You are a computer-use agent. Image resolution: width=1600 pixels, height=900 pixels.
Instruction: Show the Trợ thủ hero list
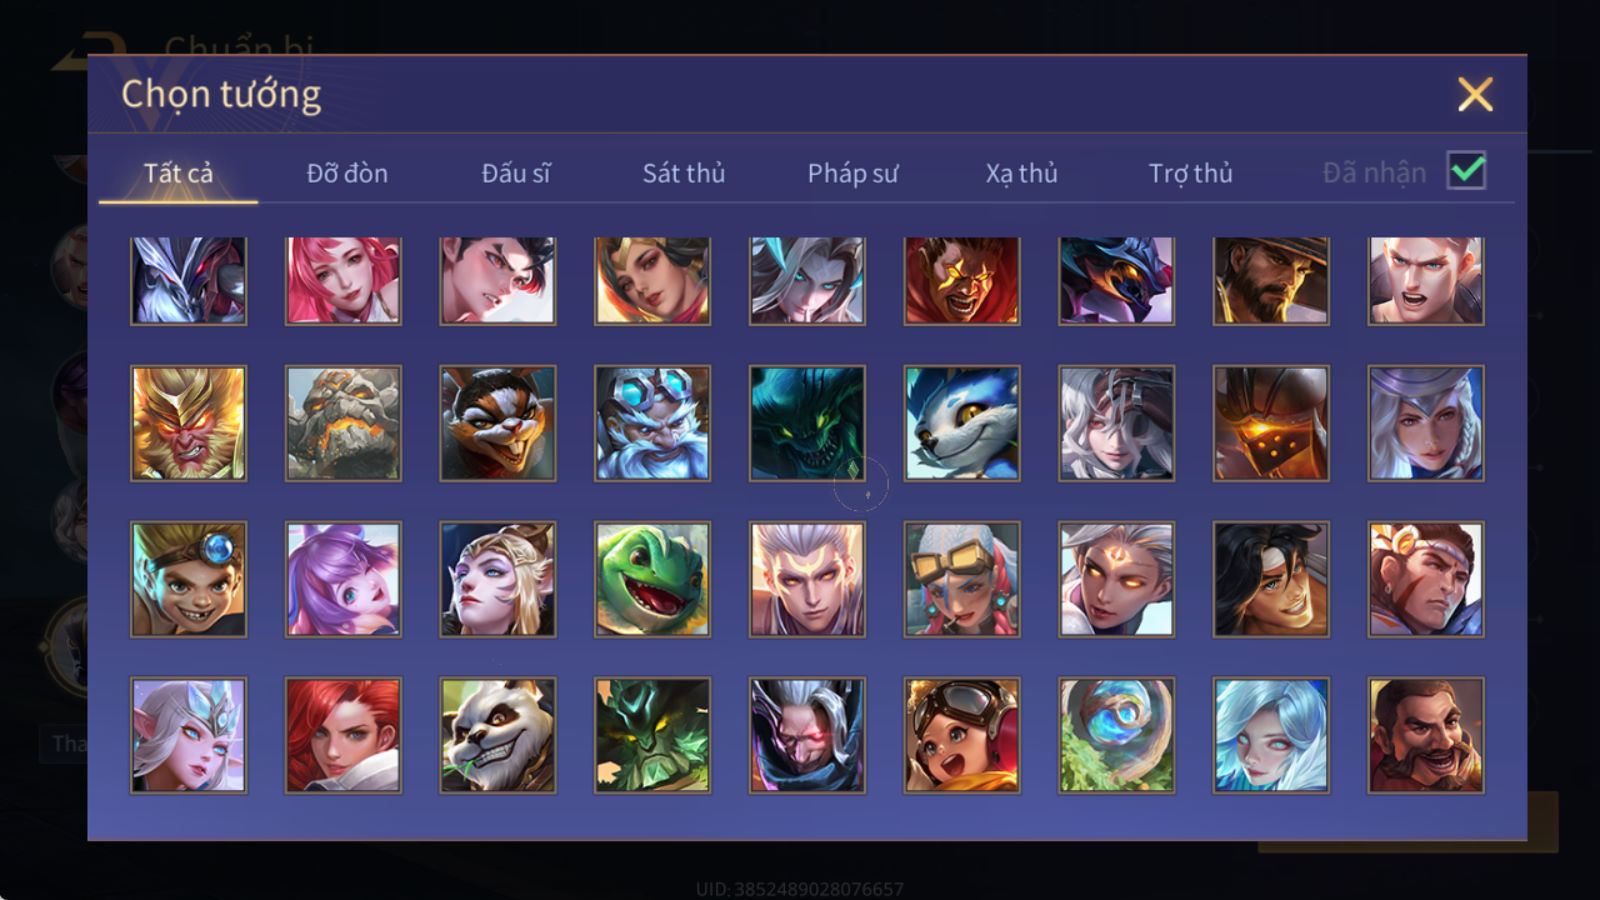1190,173
